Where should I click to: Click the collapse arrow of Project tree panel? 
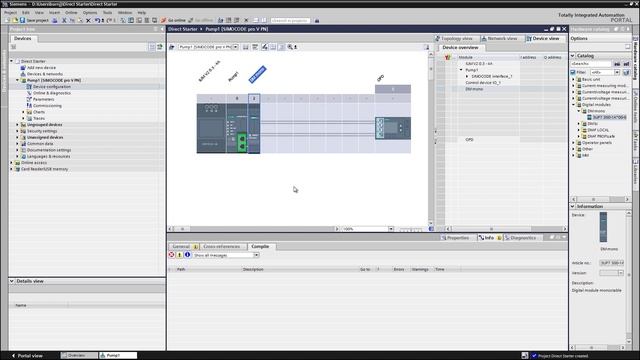click(162, 29)
